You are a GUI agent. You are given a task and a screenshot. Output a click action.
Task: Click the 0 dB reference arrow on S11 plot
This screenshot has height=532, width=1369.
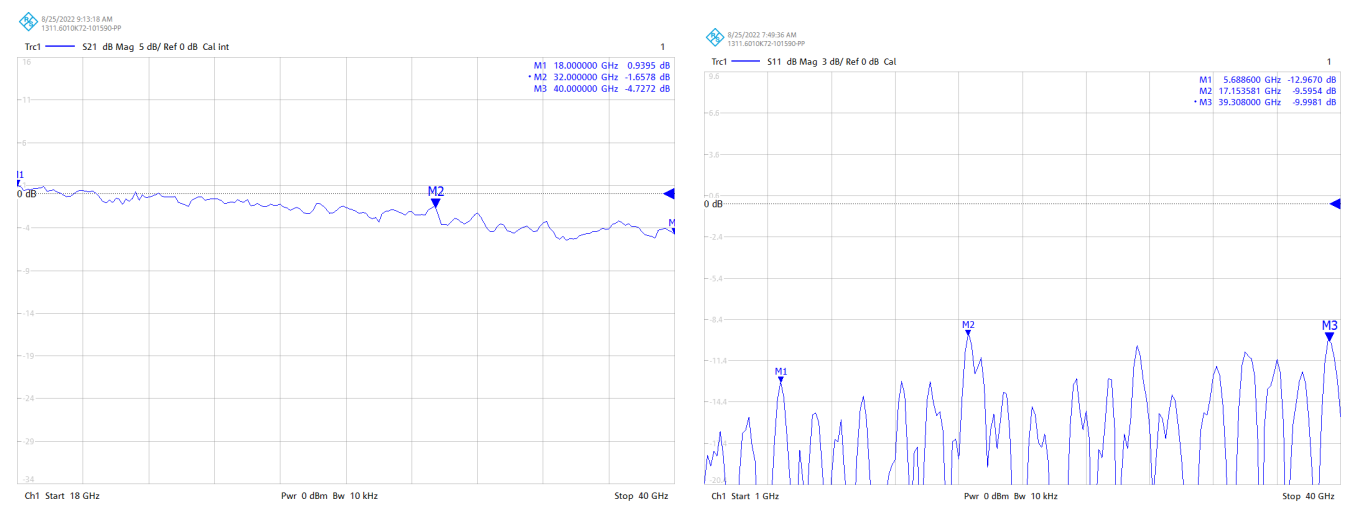(x=1335, y=204)
